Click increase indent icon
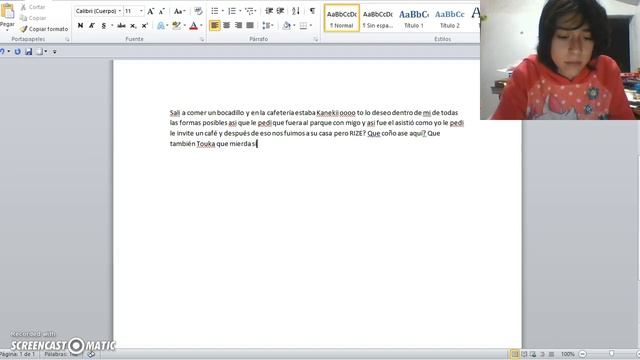This screenshot has height=360, width=640. tap(280, 11)
